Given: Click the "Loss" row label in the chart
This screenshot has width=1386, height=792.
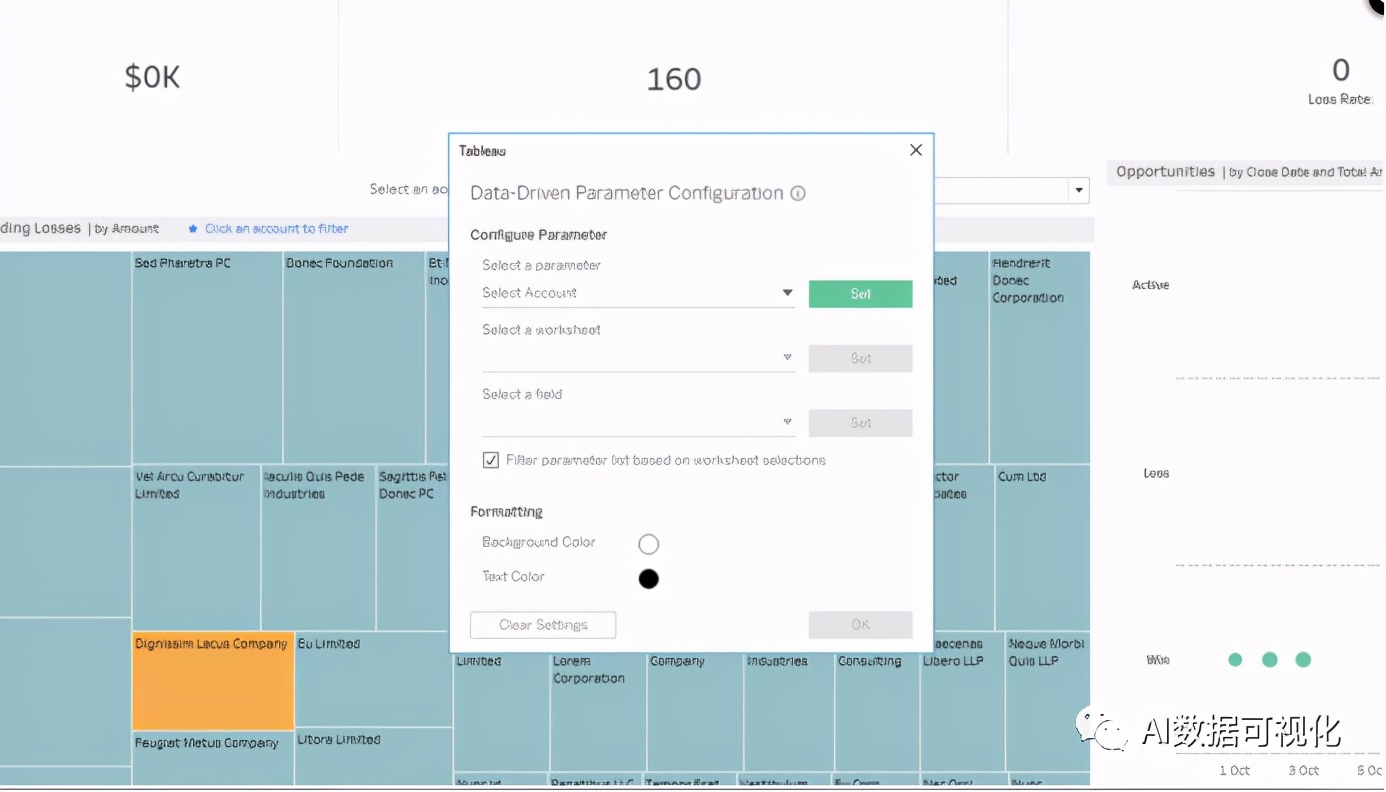Looking at the screenshot, I should pos(1156,473).
